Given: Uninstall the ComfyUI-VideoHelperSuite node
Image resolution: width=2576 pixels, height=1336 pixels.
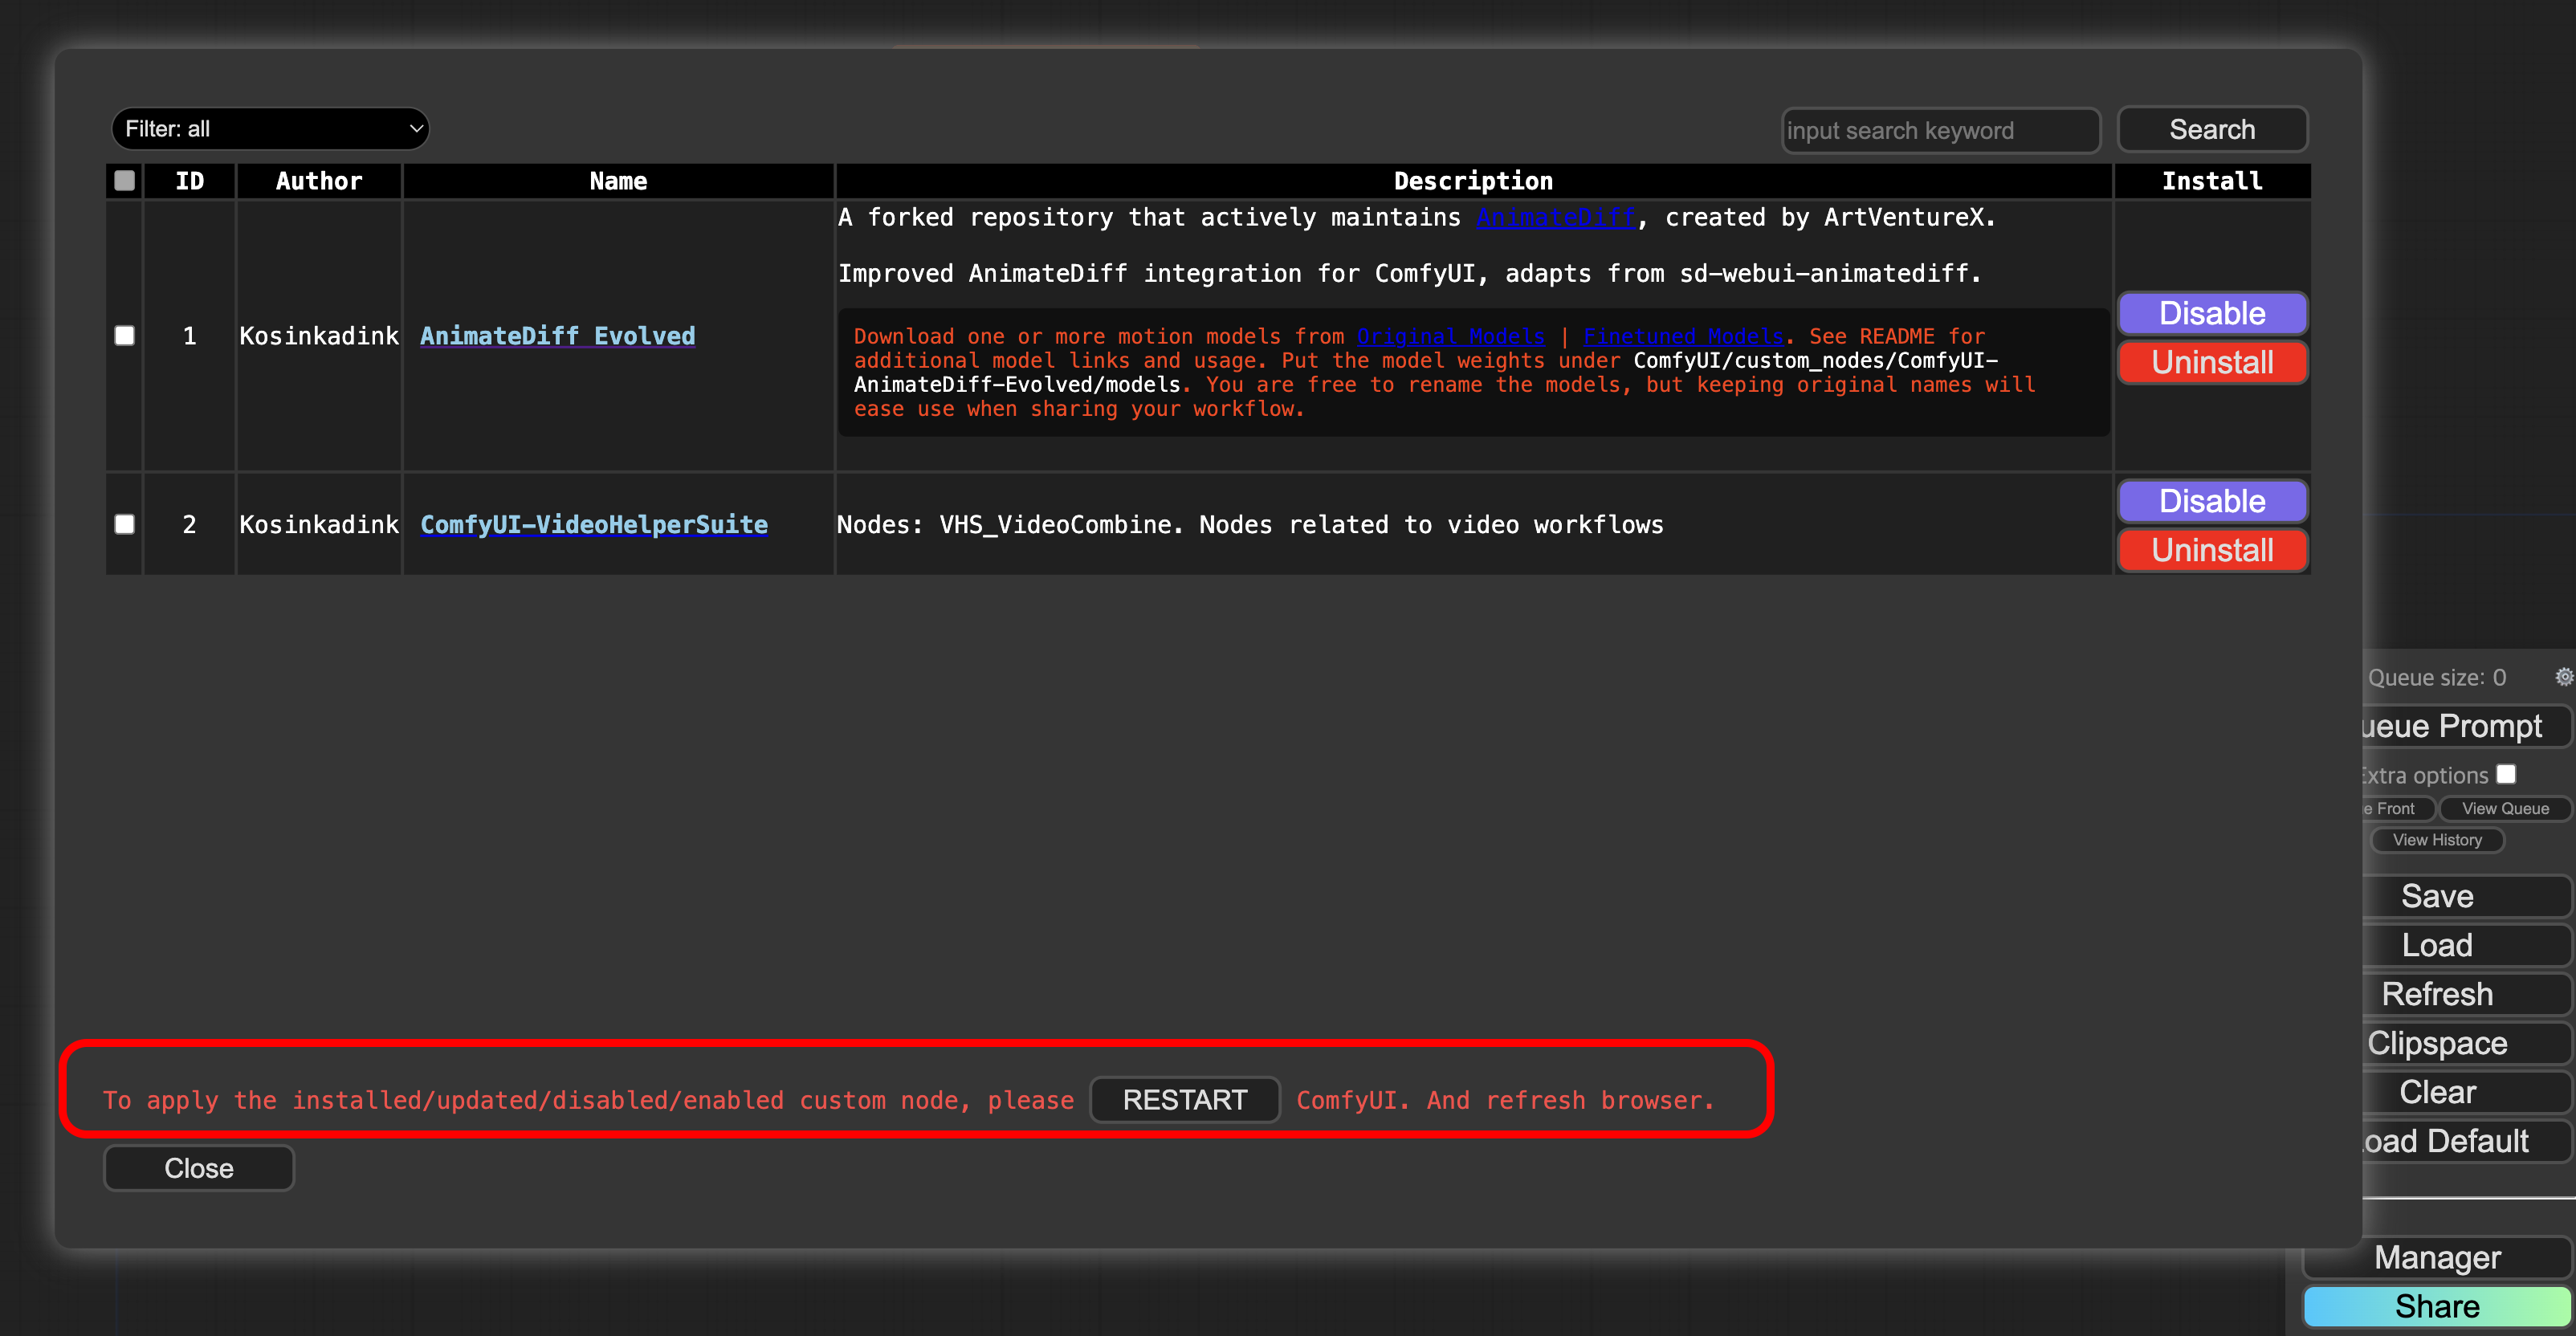Looking at the screenshot, I should (2211, 550).
